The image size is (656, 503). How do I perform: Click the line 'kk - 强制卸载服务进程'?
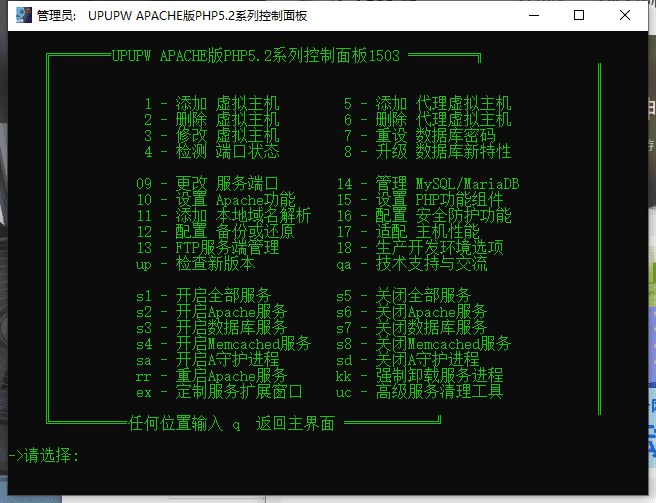[x=420, y=375]
